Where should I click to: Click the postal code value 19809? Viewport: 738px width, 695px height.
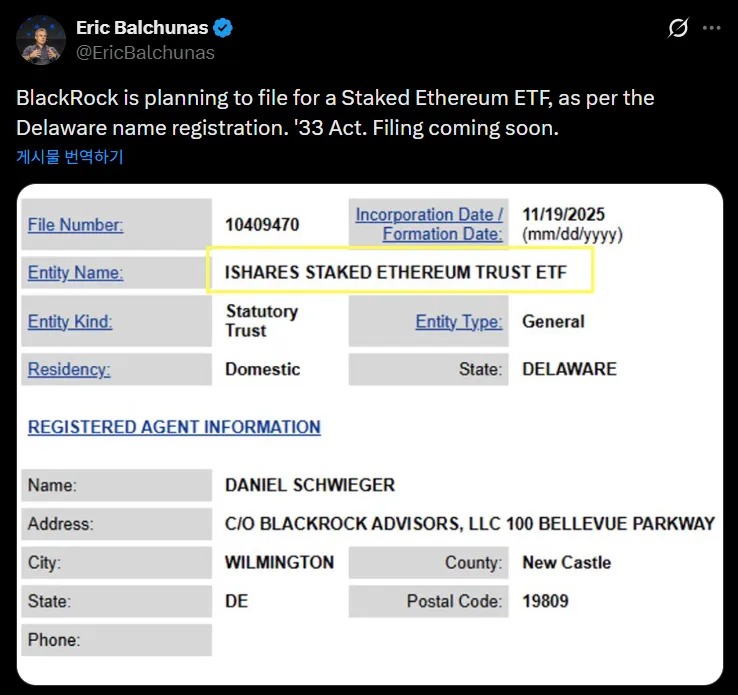(547, 601)
